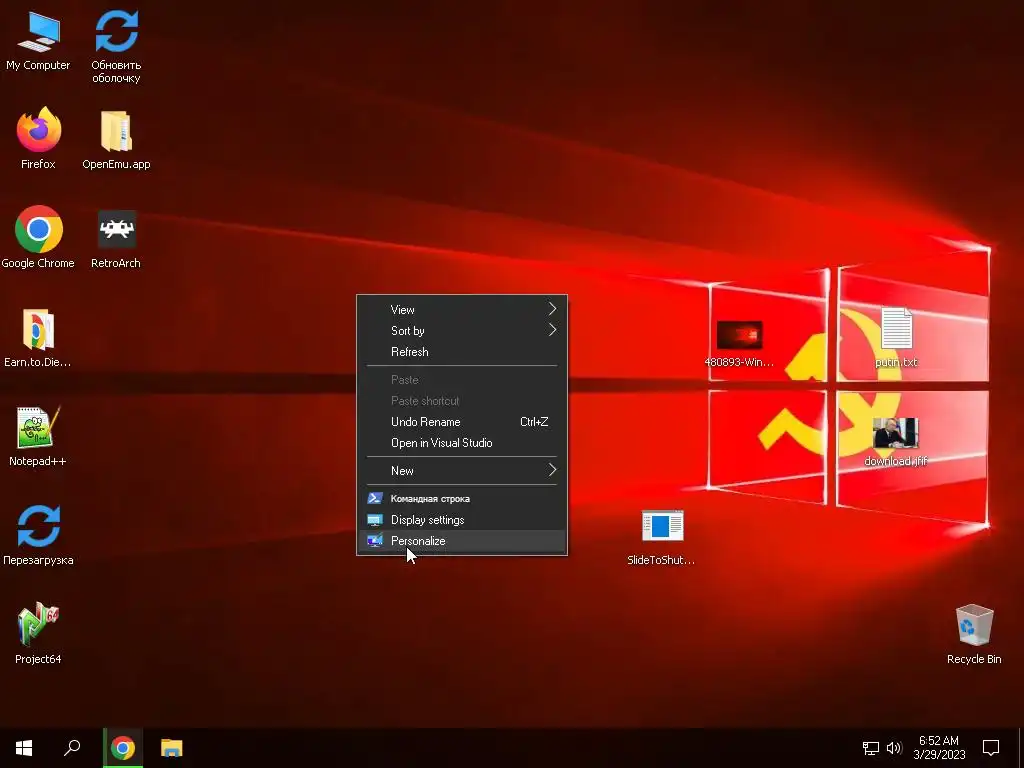
Task: Expand the View submenu
Action: coord(462,310)
